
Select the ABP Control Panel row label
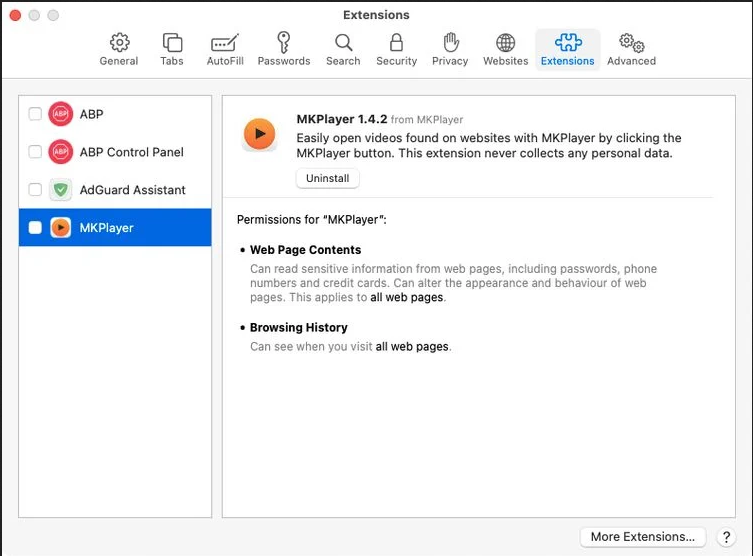pos(132,152)
